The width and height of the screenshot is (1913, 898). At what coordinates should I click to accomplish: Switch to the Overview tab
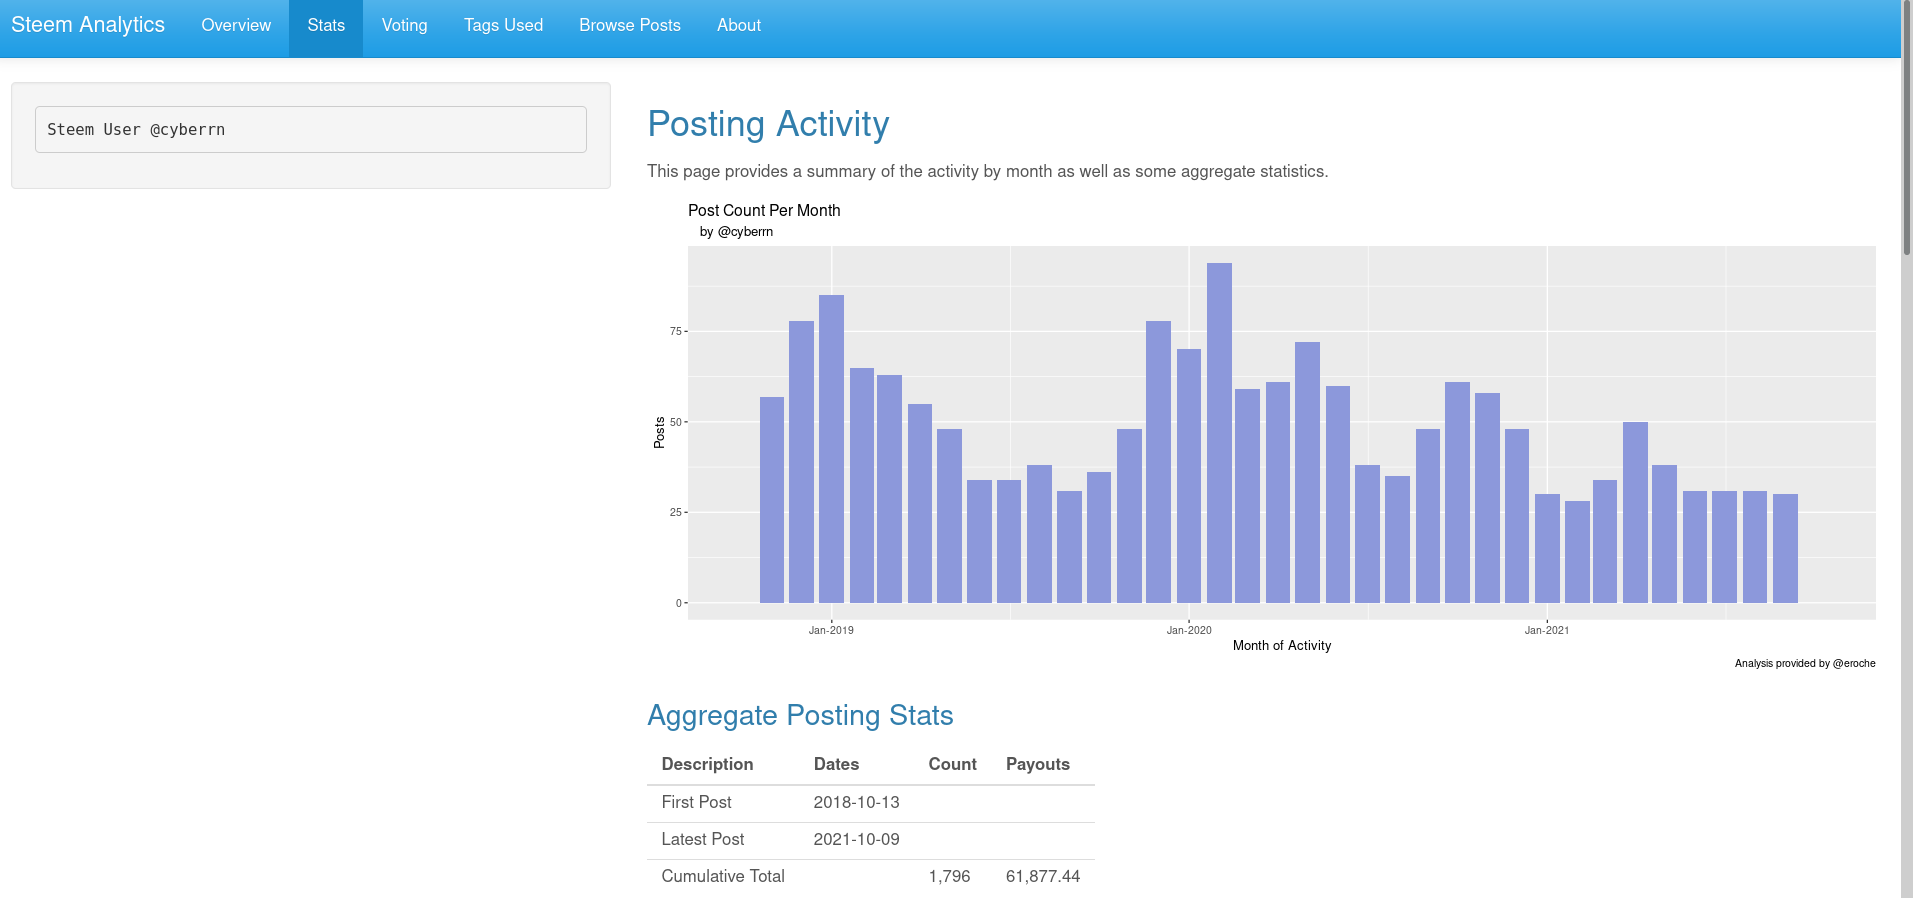(236, 25)
